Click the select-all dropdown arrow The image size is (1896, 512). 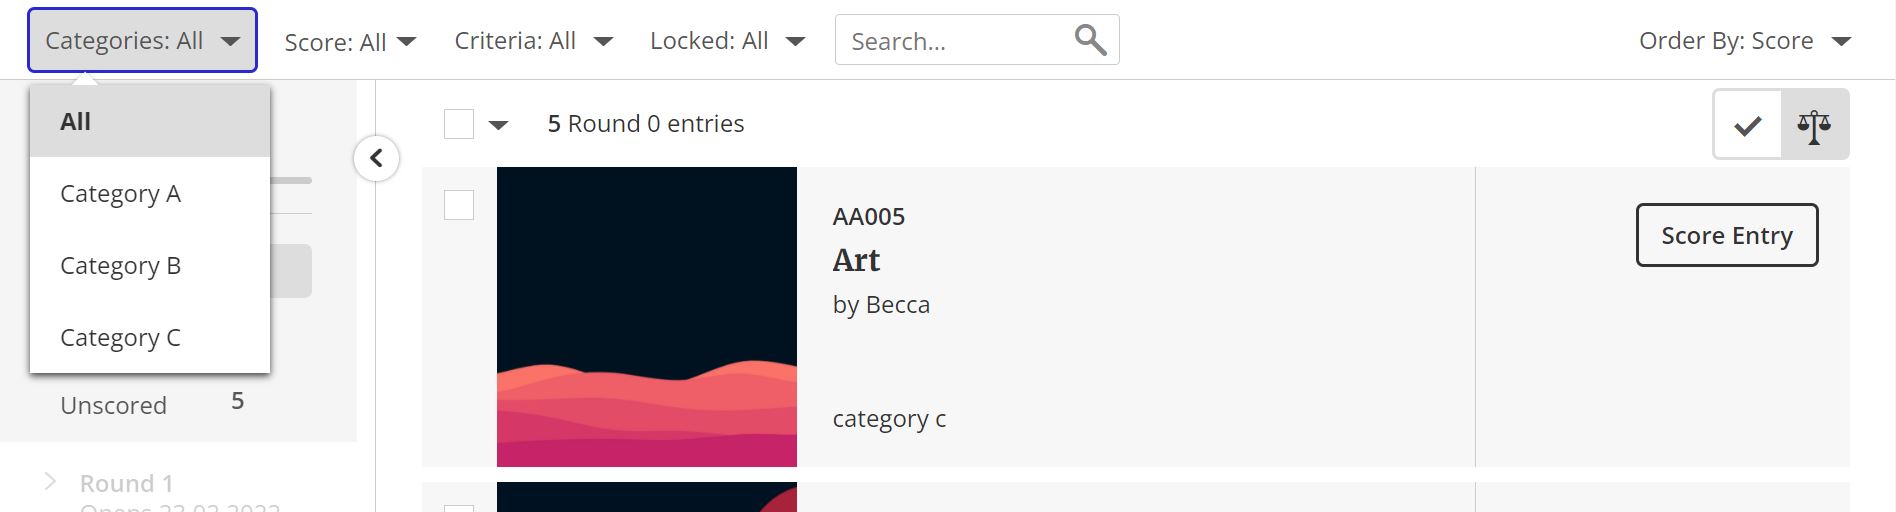click(498, 125)
